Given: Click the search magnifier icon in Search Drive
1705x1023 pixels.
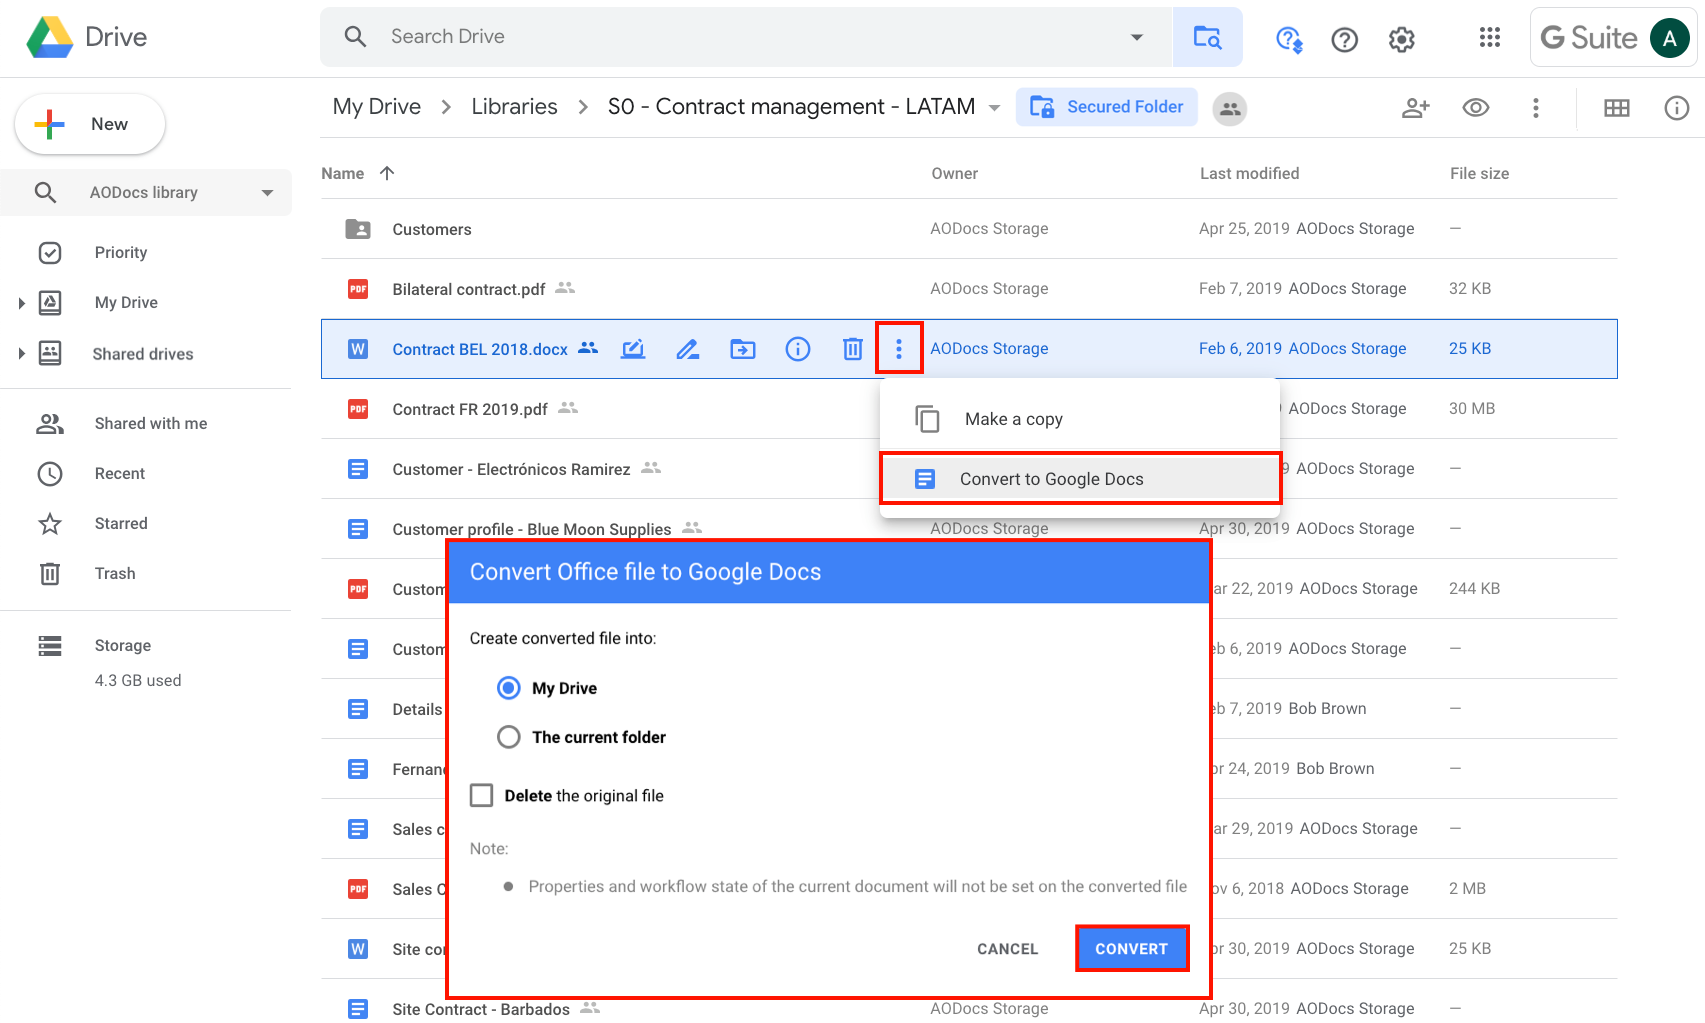Looking at the screenshot, I should pos(355,37).
